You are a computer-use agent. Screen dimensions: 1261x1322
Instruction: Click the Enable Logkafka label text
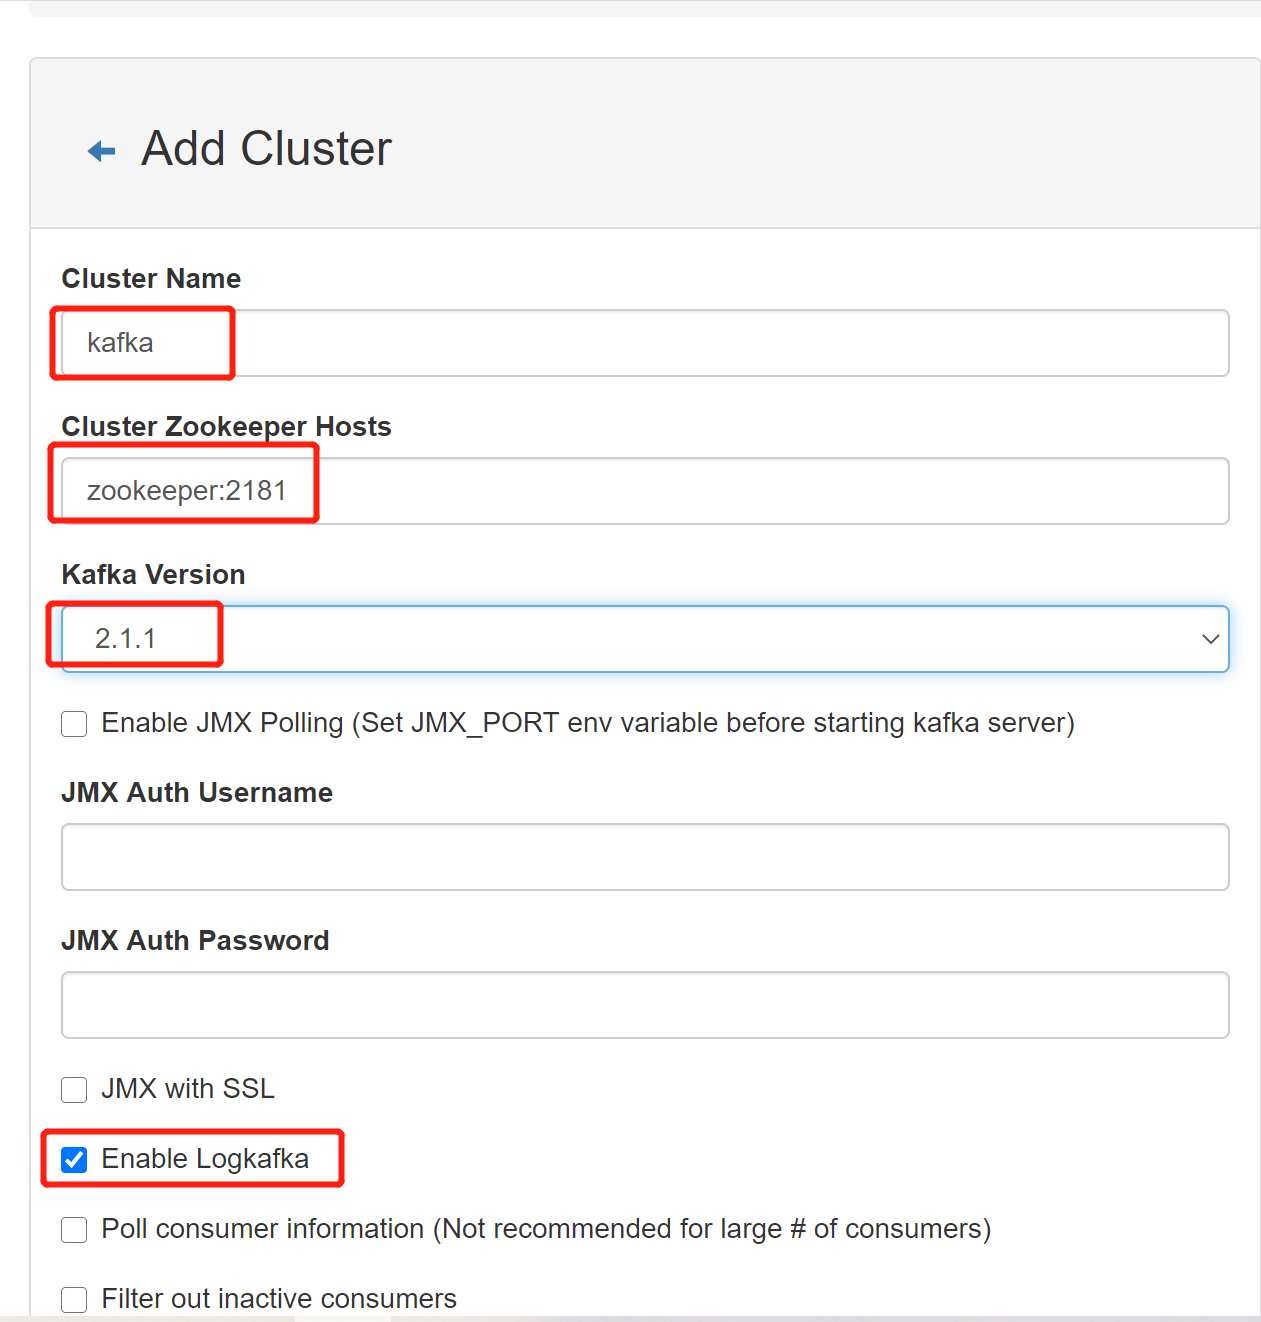pos(205,1159)
